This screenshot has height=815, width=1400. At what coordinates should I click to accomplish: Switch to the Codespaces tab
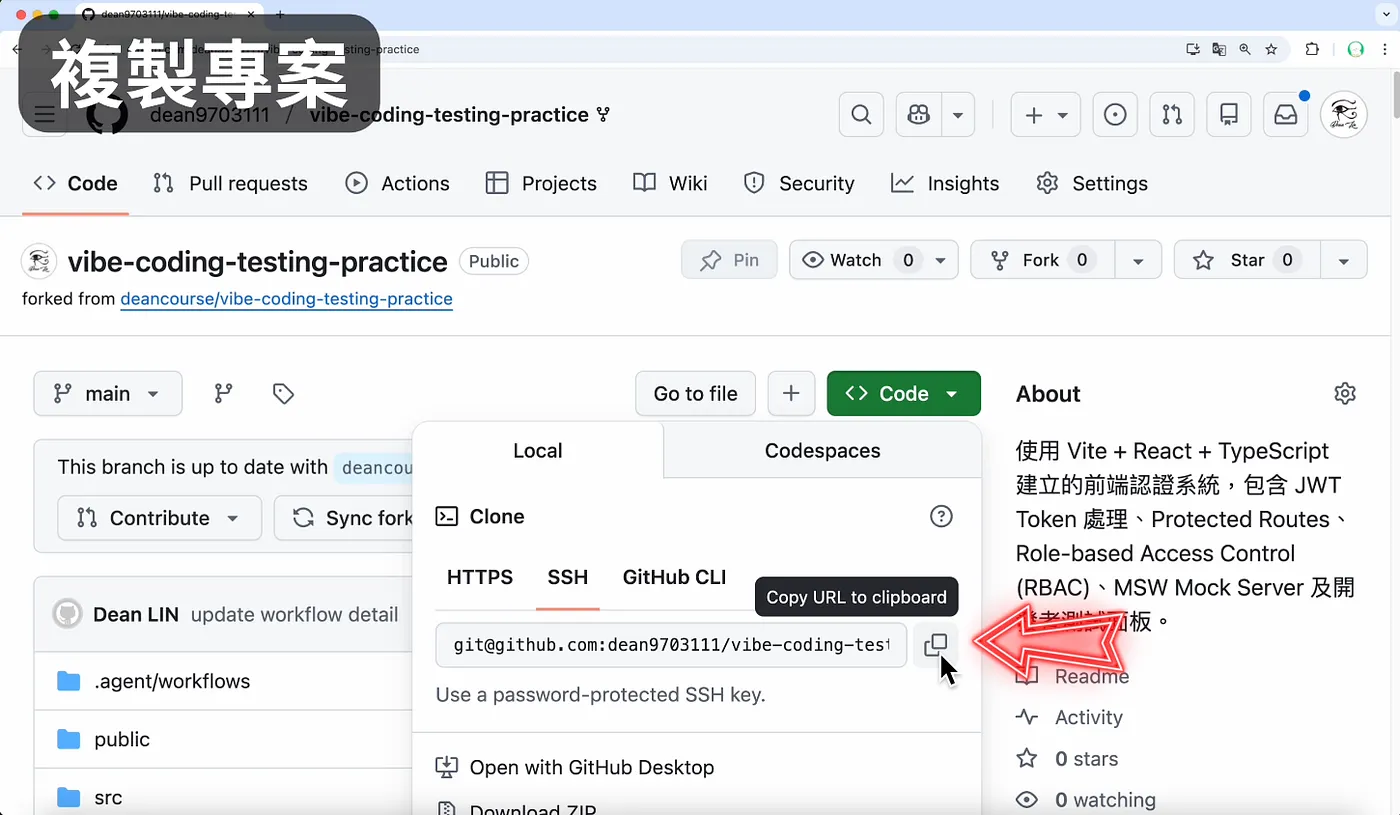(x=822, y=451)
